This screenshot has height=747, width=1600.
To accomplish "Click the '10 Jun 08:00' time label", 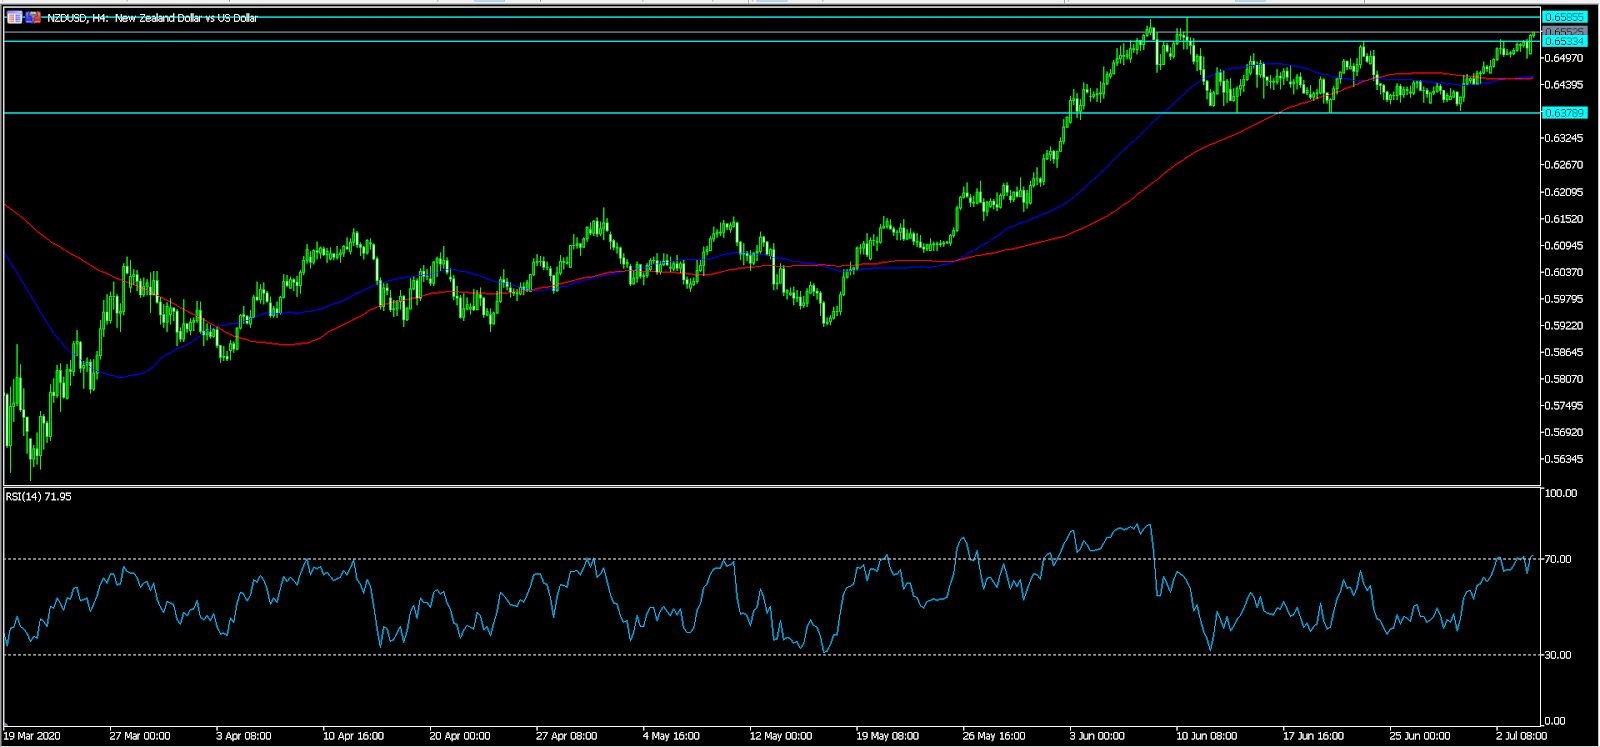I will pos(1207,736).
